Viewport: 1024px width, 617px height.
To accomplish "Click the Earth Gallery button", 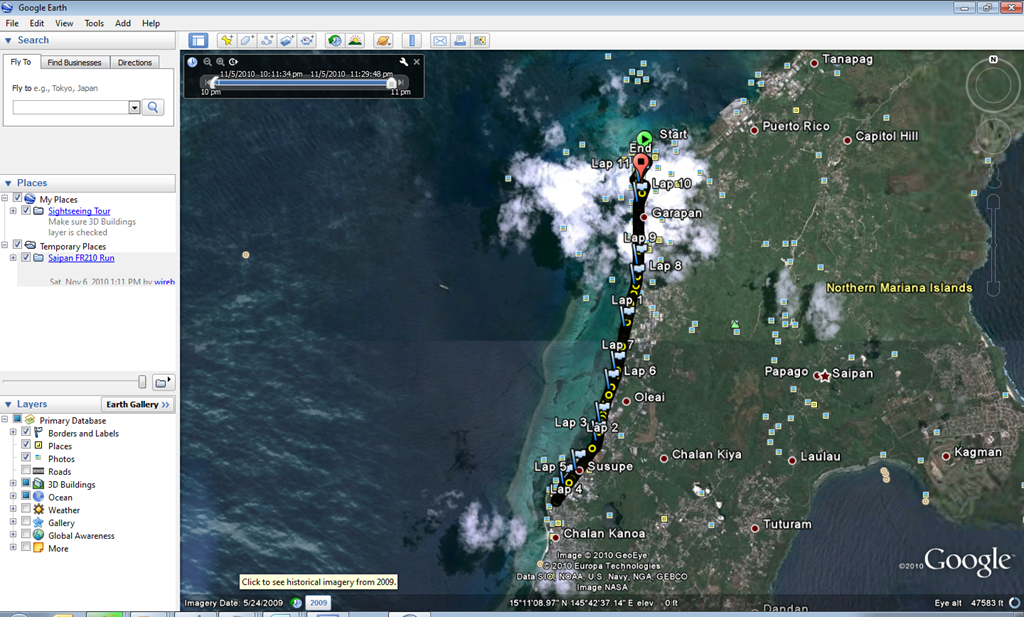I will [138, 404].
